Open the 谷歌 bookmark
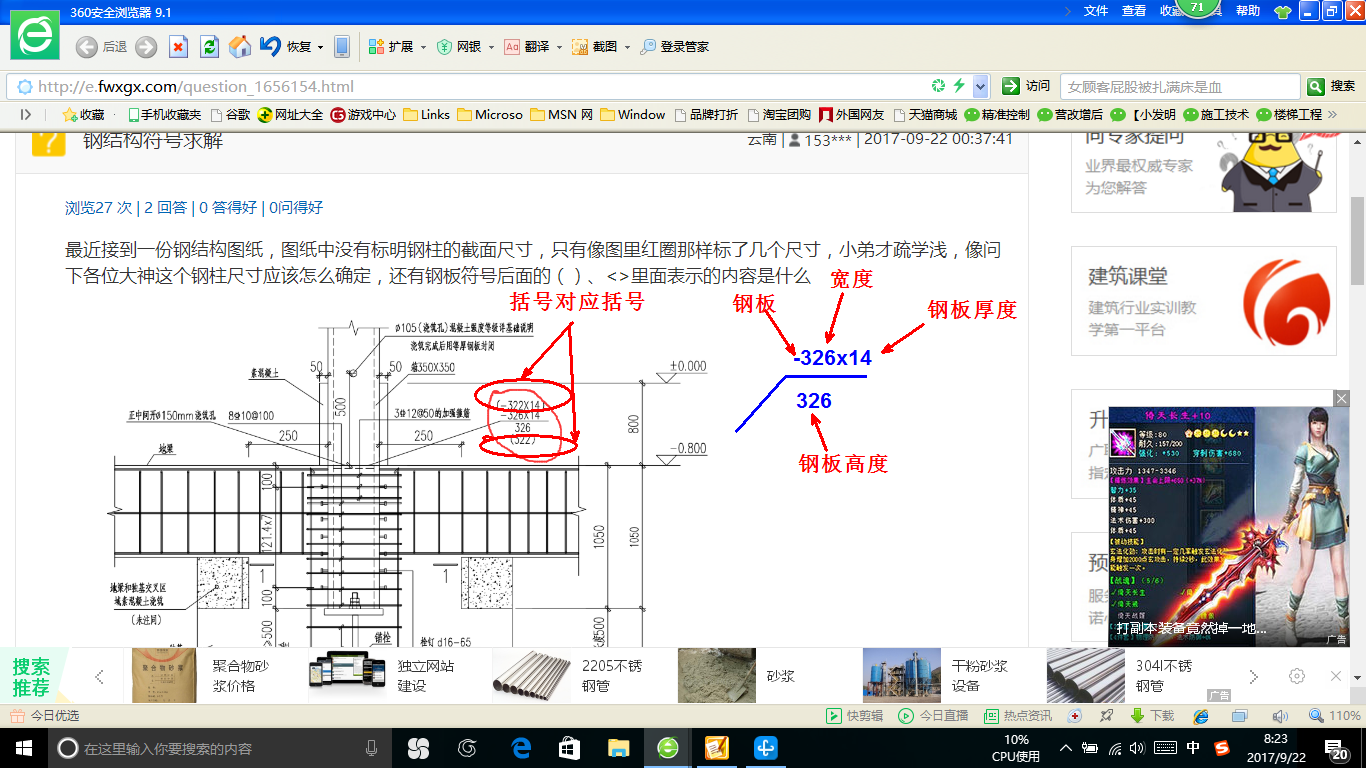Screen dimensions: 1366x768 (229, 115)
